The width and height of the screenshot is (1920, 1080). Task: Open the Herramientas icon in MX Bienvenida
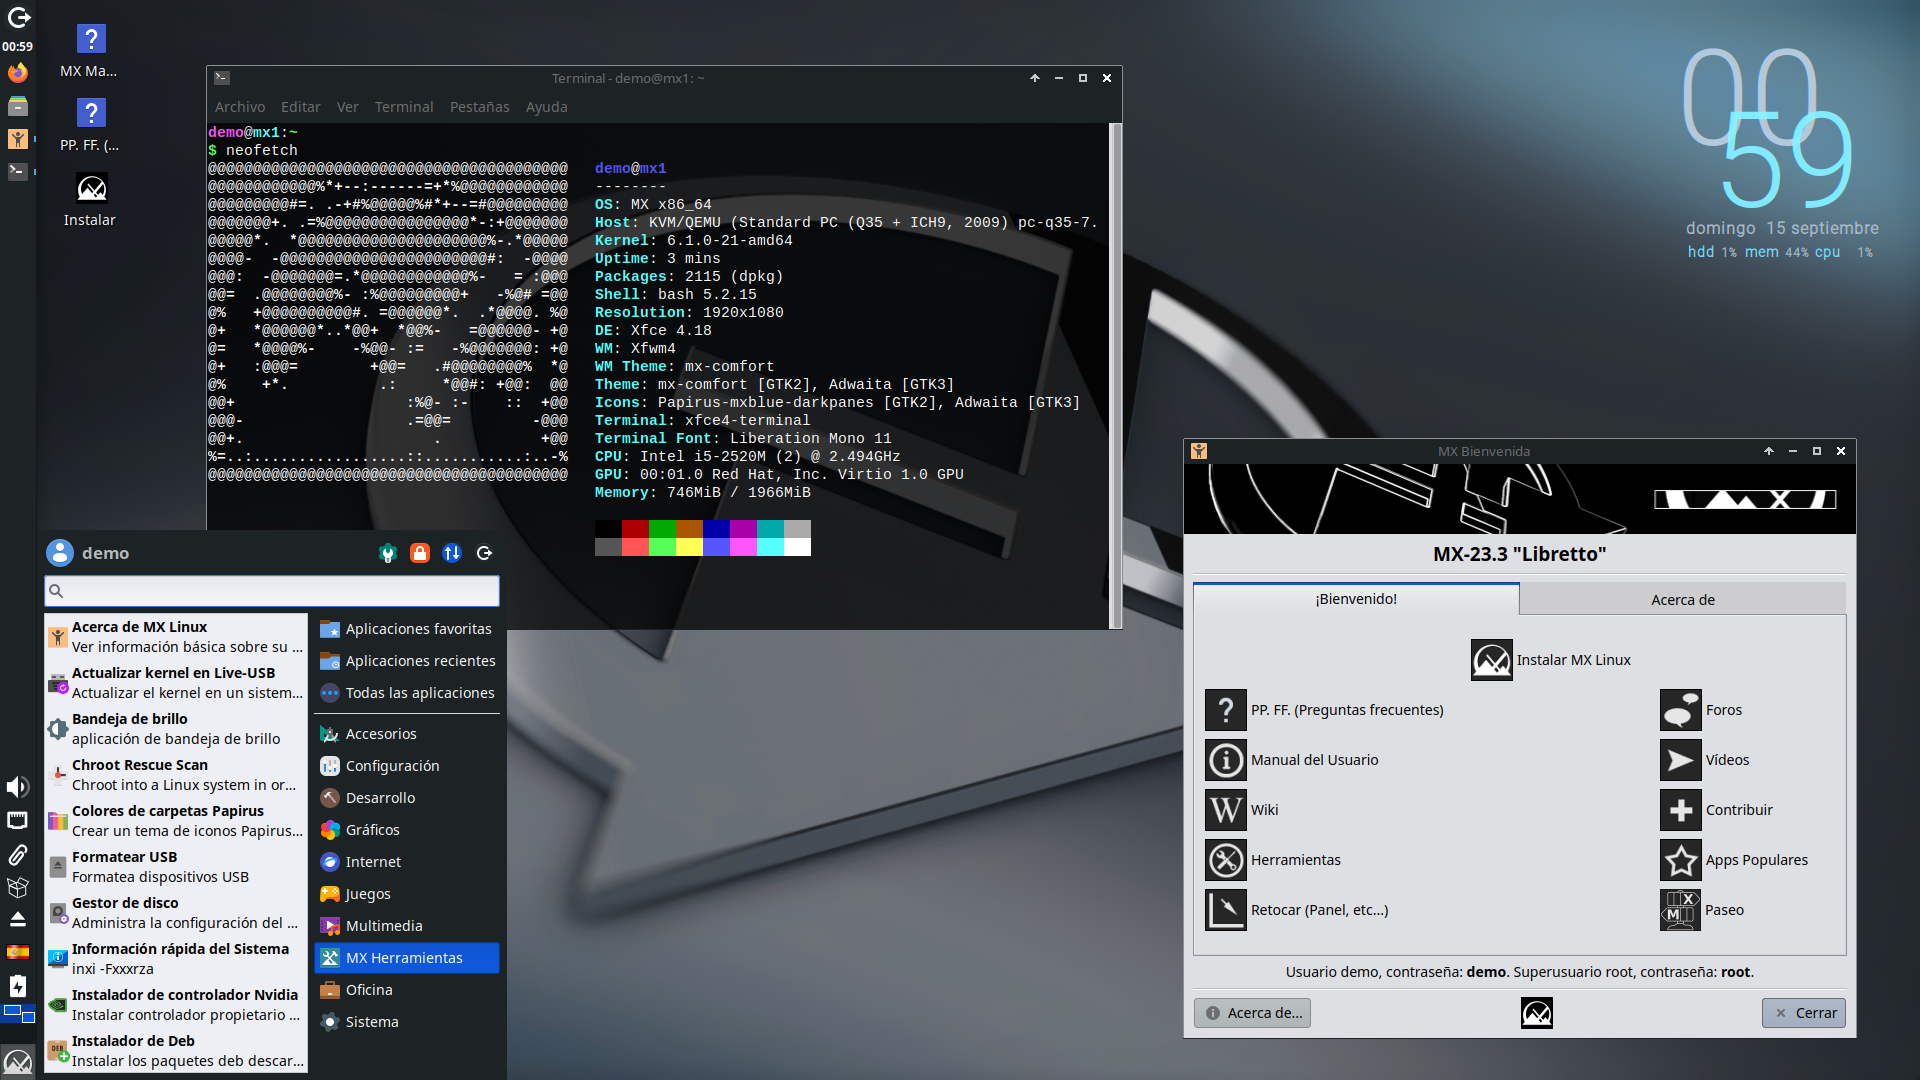(1225, 860)
